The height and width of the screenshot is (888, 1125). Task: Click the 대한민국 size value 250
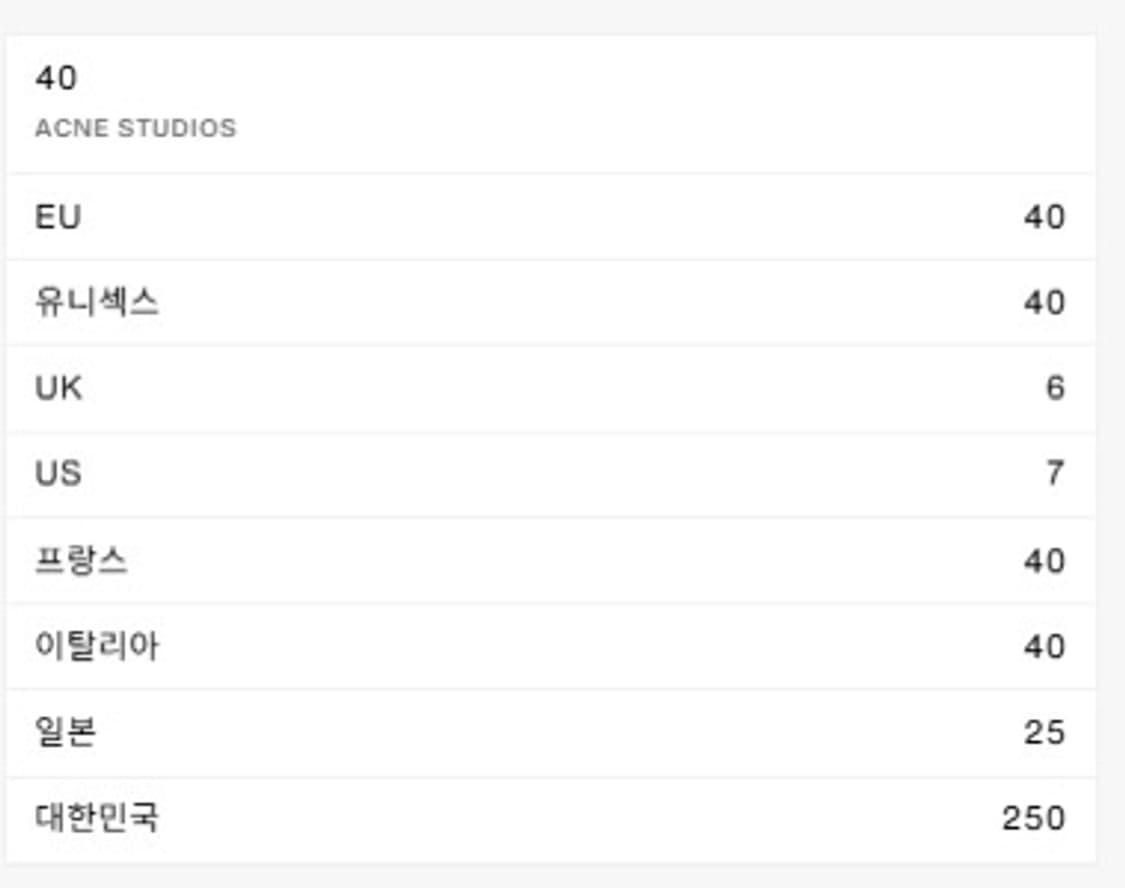1033,819
